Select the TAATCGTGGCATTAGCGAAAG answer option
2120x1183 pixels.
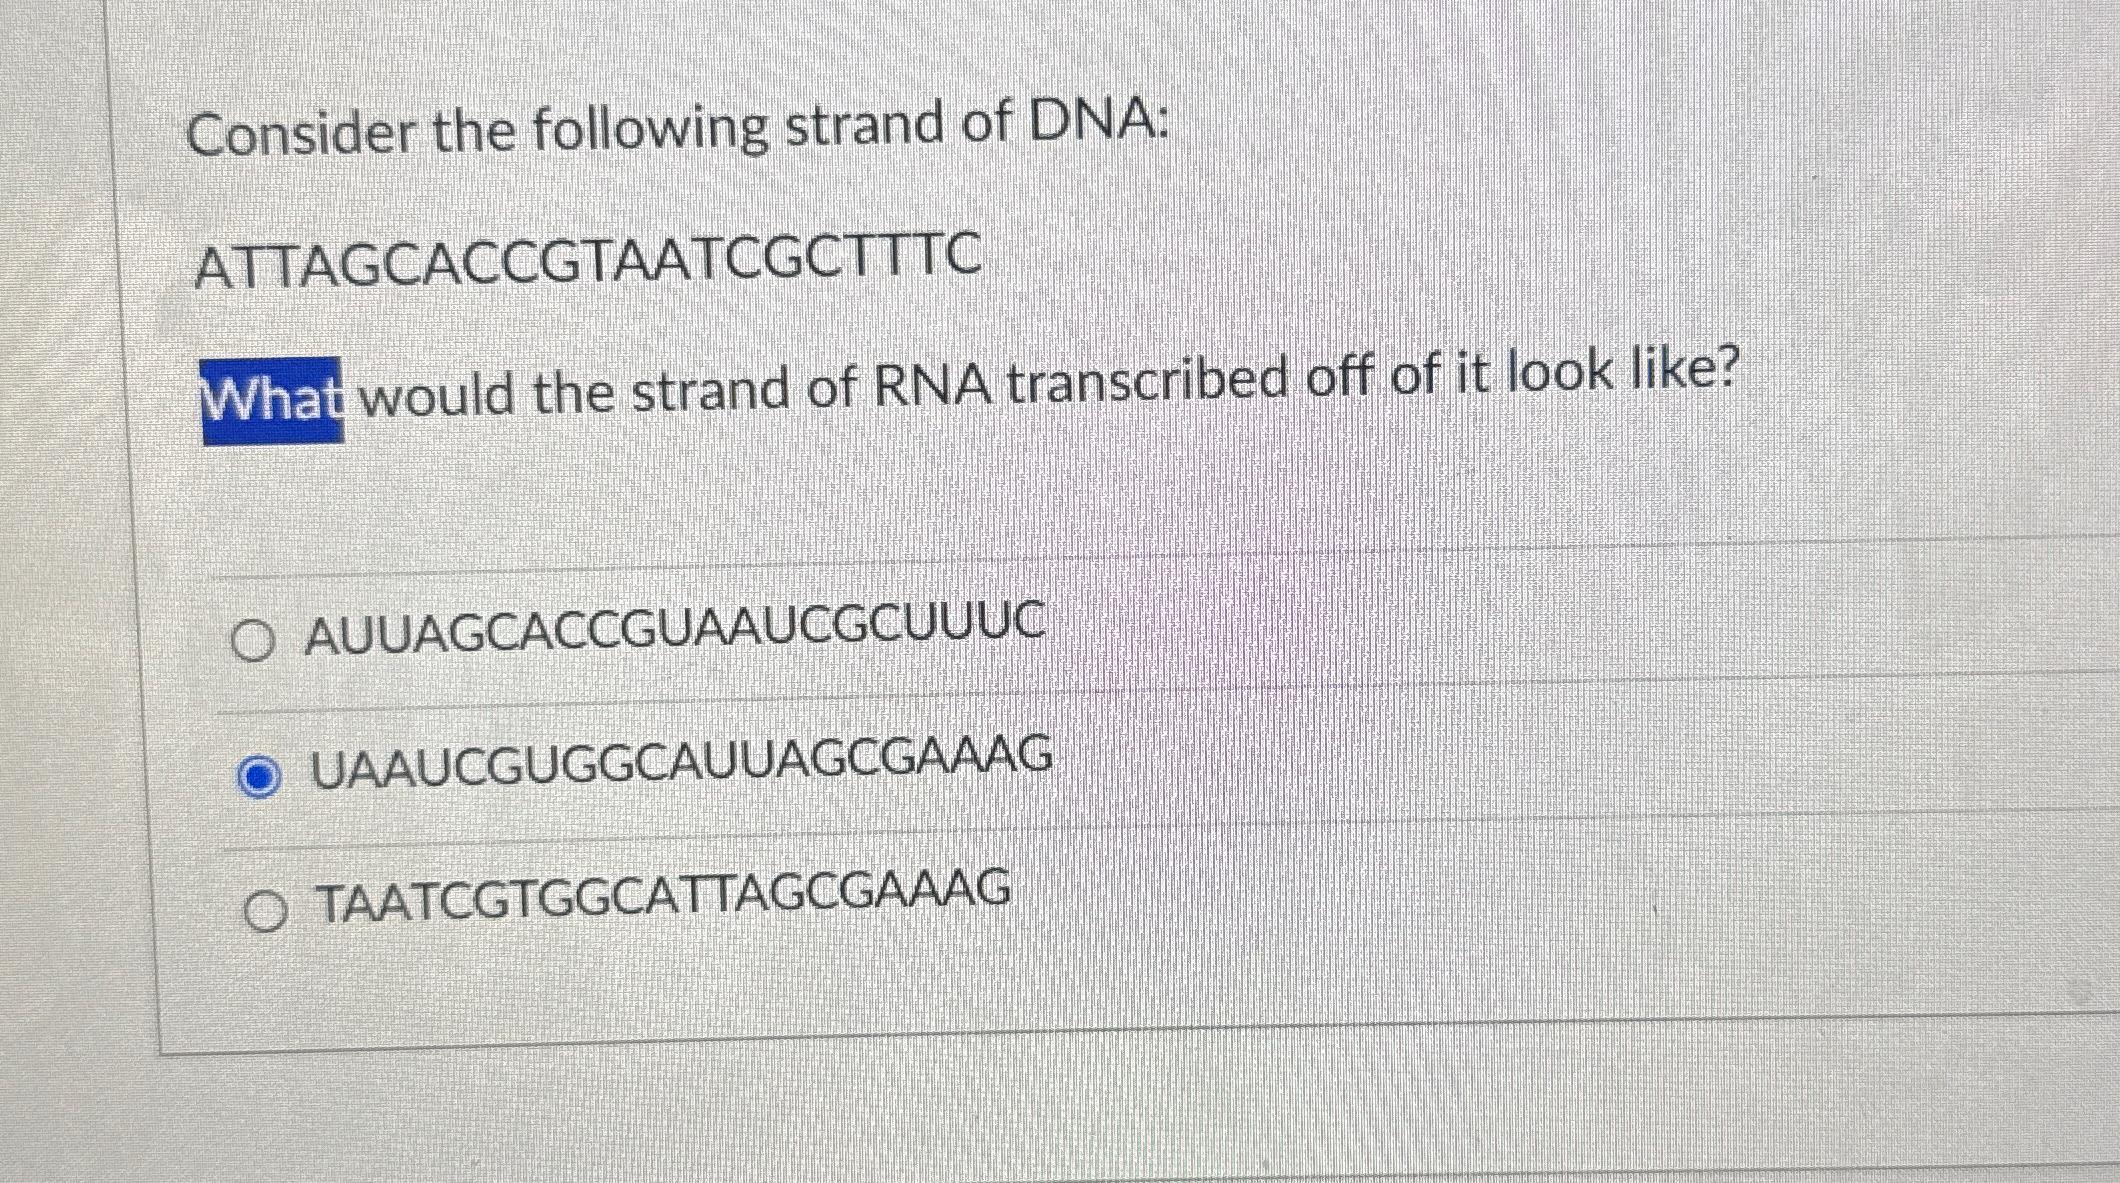pos(664,895)
